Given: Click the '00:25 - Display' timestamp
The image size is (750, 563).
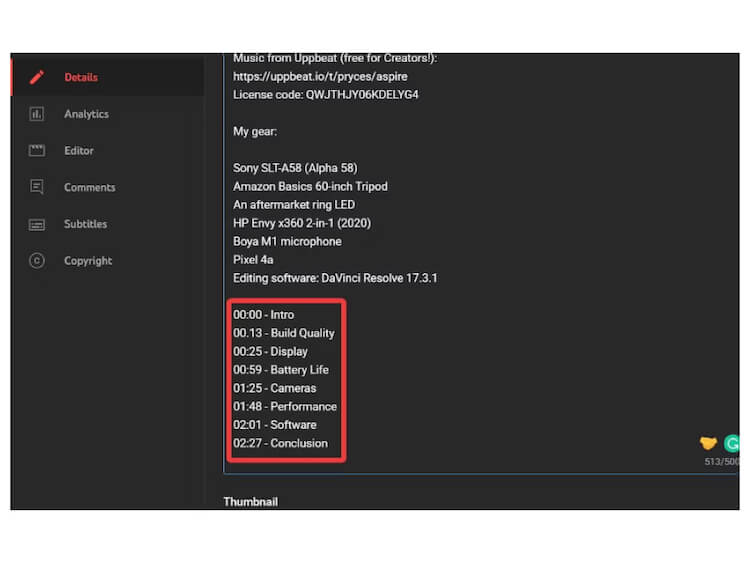Looking at the screenshot, I should click(x=270, y=352).
